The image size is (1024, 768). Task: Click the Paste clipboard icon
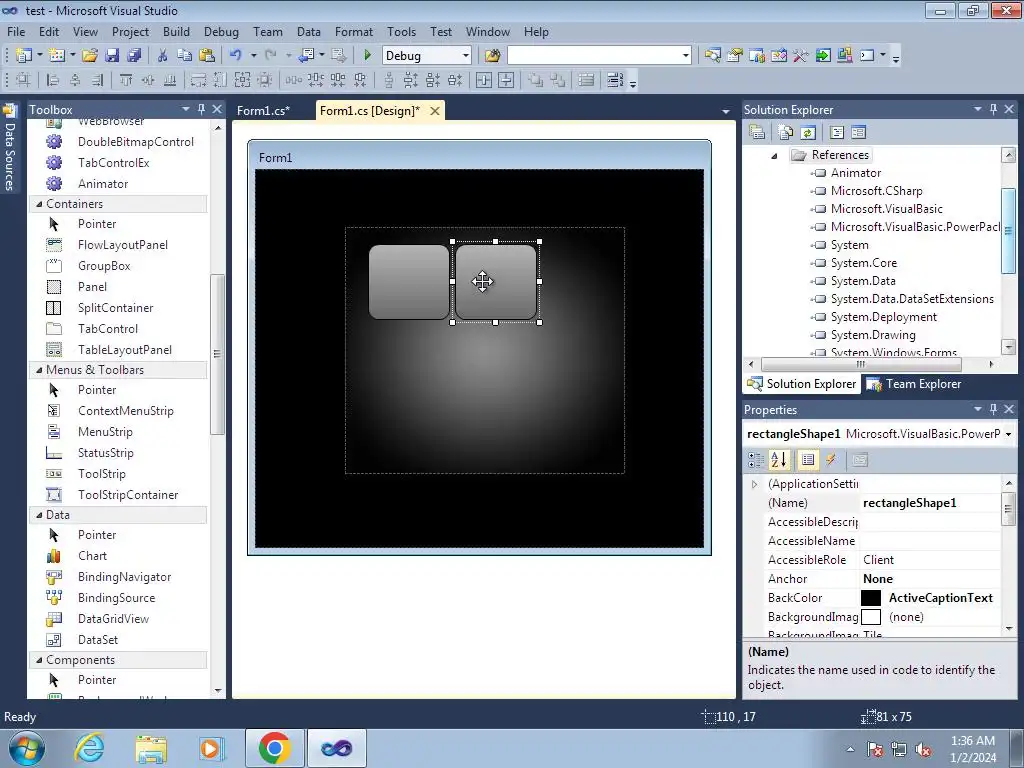pyautogui.click(x=207, y=56)
